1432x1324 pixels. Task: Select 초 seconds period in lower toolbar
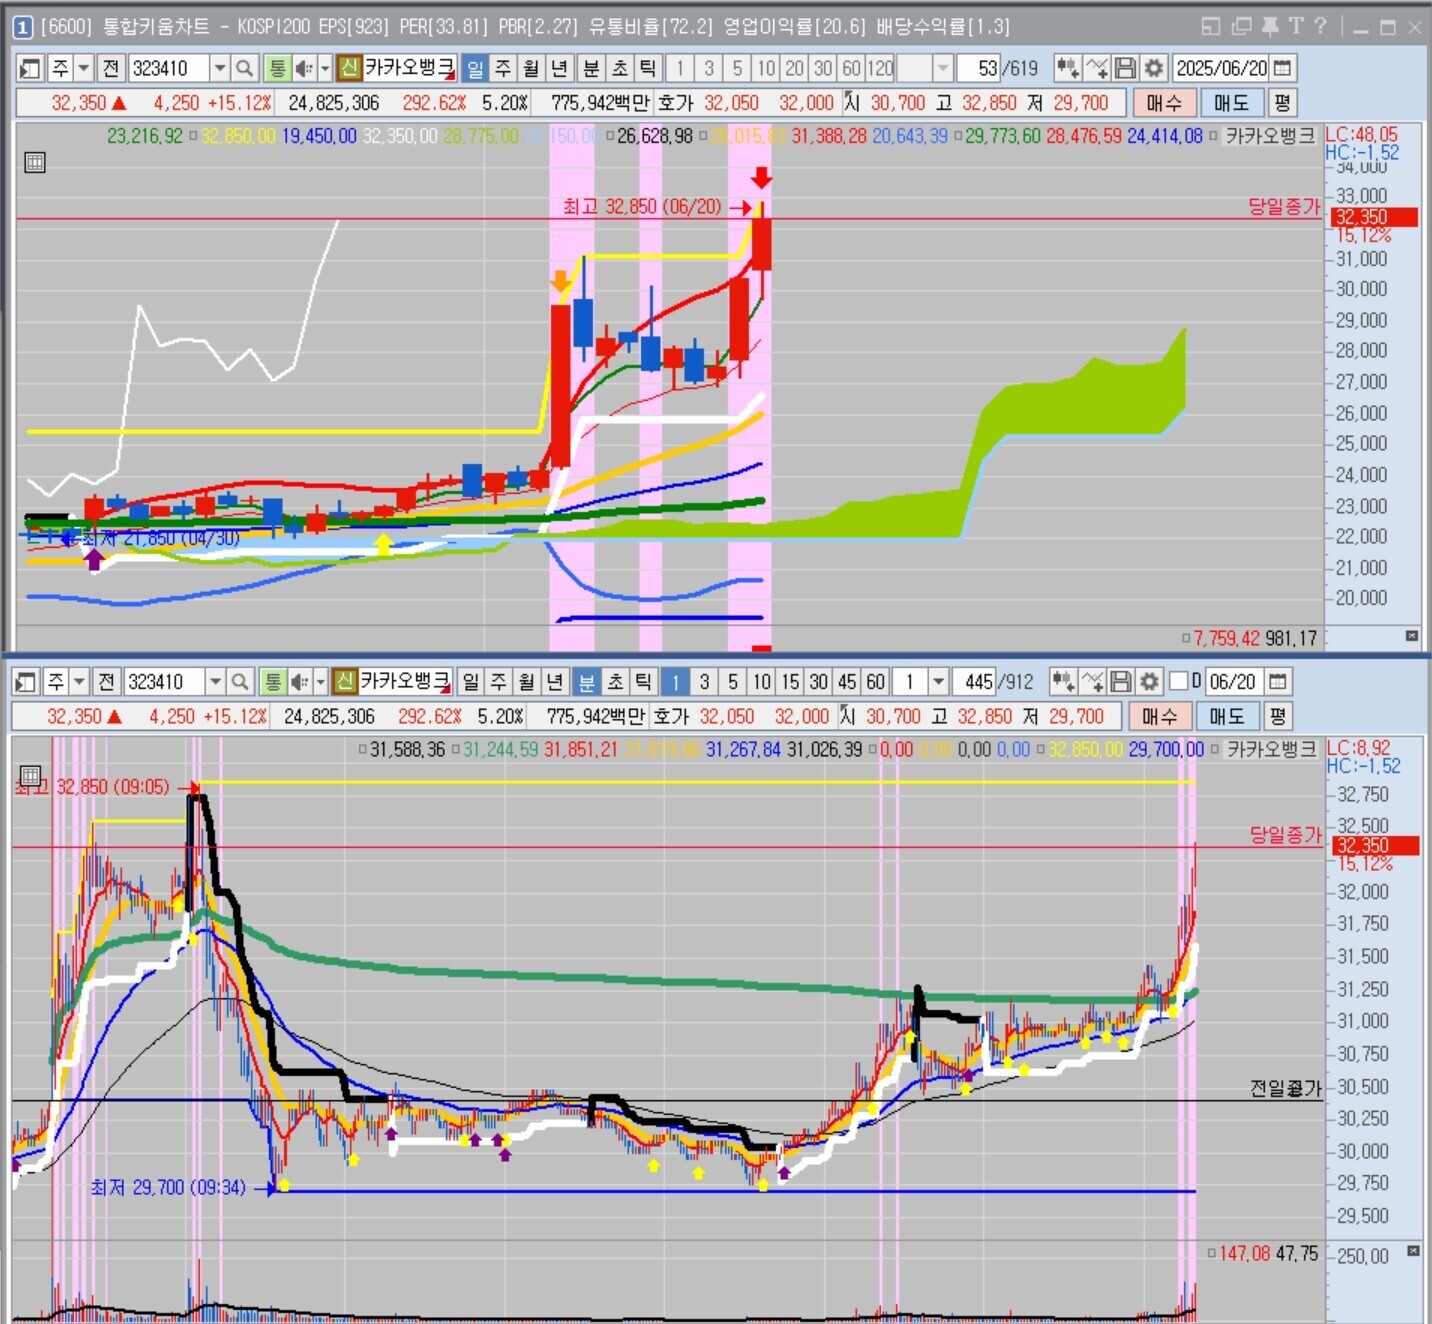tap(615, 682)
